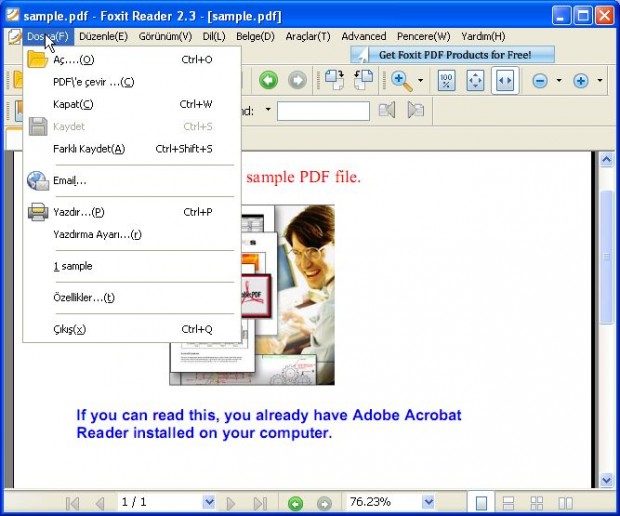Click gray next view button in status bar
This screenshot has width=620, height=516.
(324, 504)
